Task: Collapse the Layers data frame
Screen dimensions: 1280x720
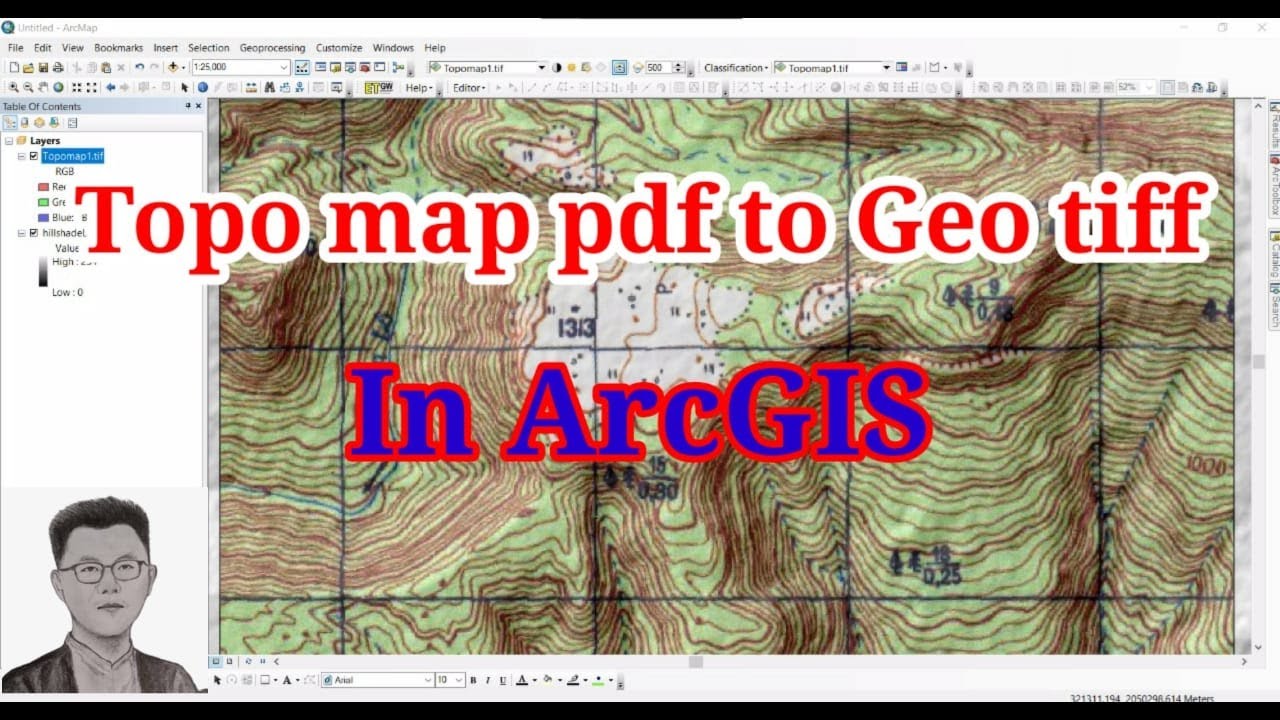Action: (9, 141)
